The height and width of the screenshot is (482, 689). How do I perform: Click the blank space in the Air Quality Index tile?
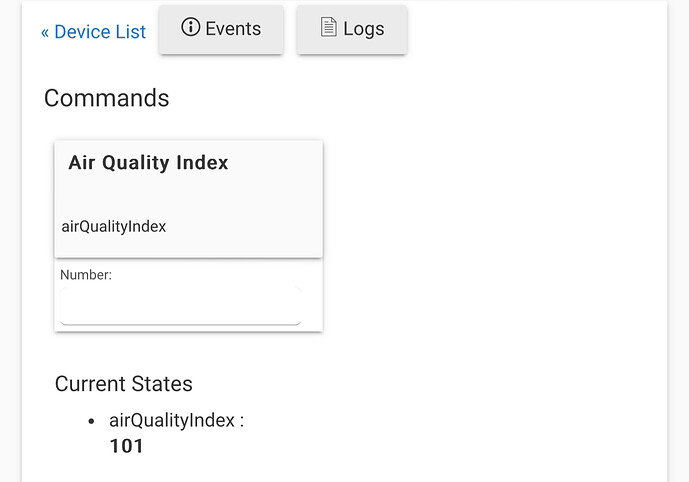point(189,195)
